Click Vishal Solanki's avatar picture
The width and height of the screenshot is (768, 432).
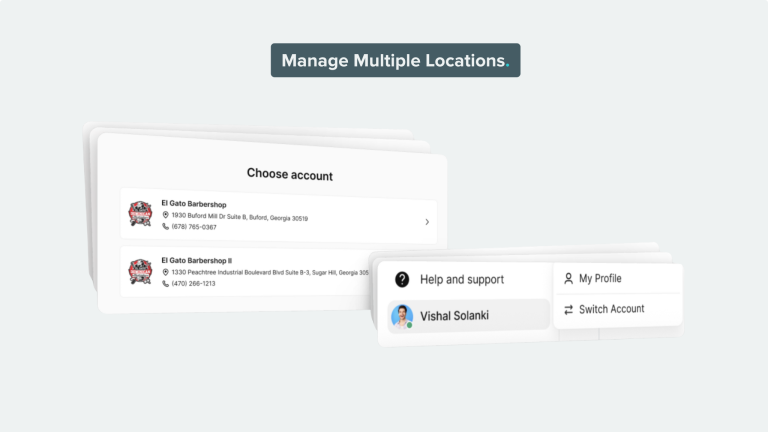[402, 316]
